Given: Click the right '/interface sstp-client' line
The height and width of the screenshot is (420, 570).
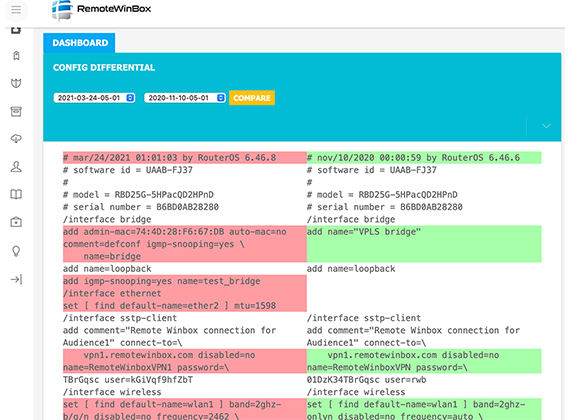Looking at the screenshot, I should [364, 318].
